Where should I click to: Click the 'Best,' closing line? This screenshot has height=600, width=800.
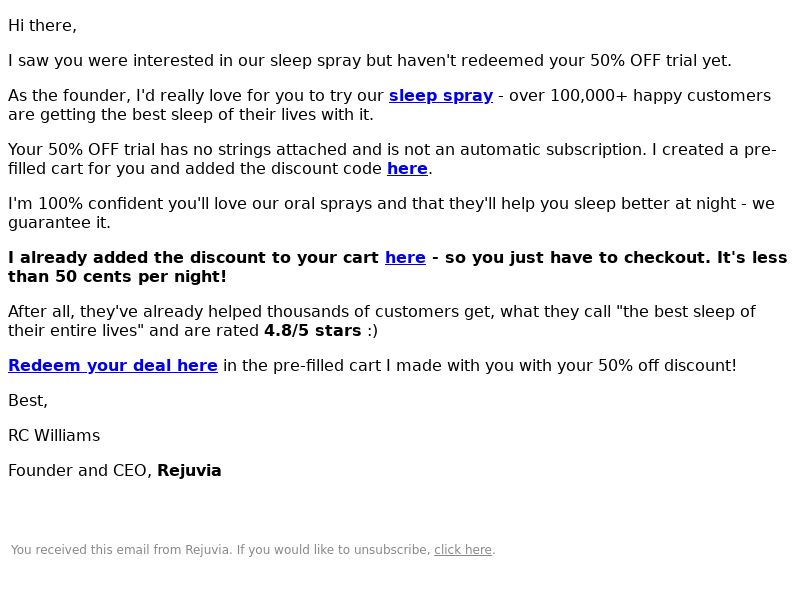28,401
